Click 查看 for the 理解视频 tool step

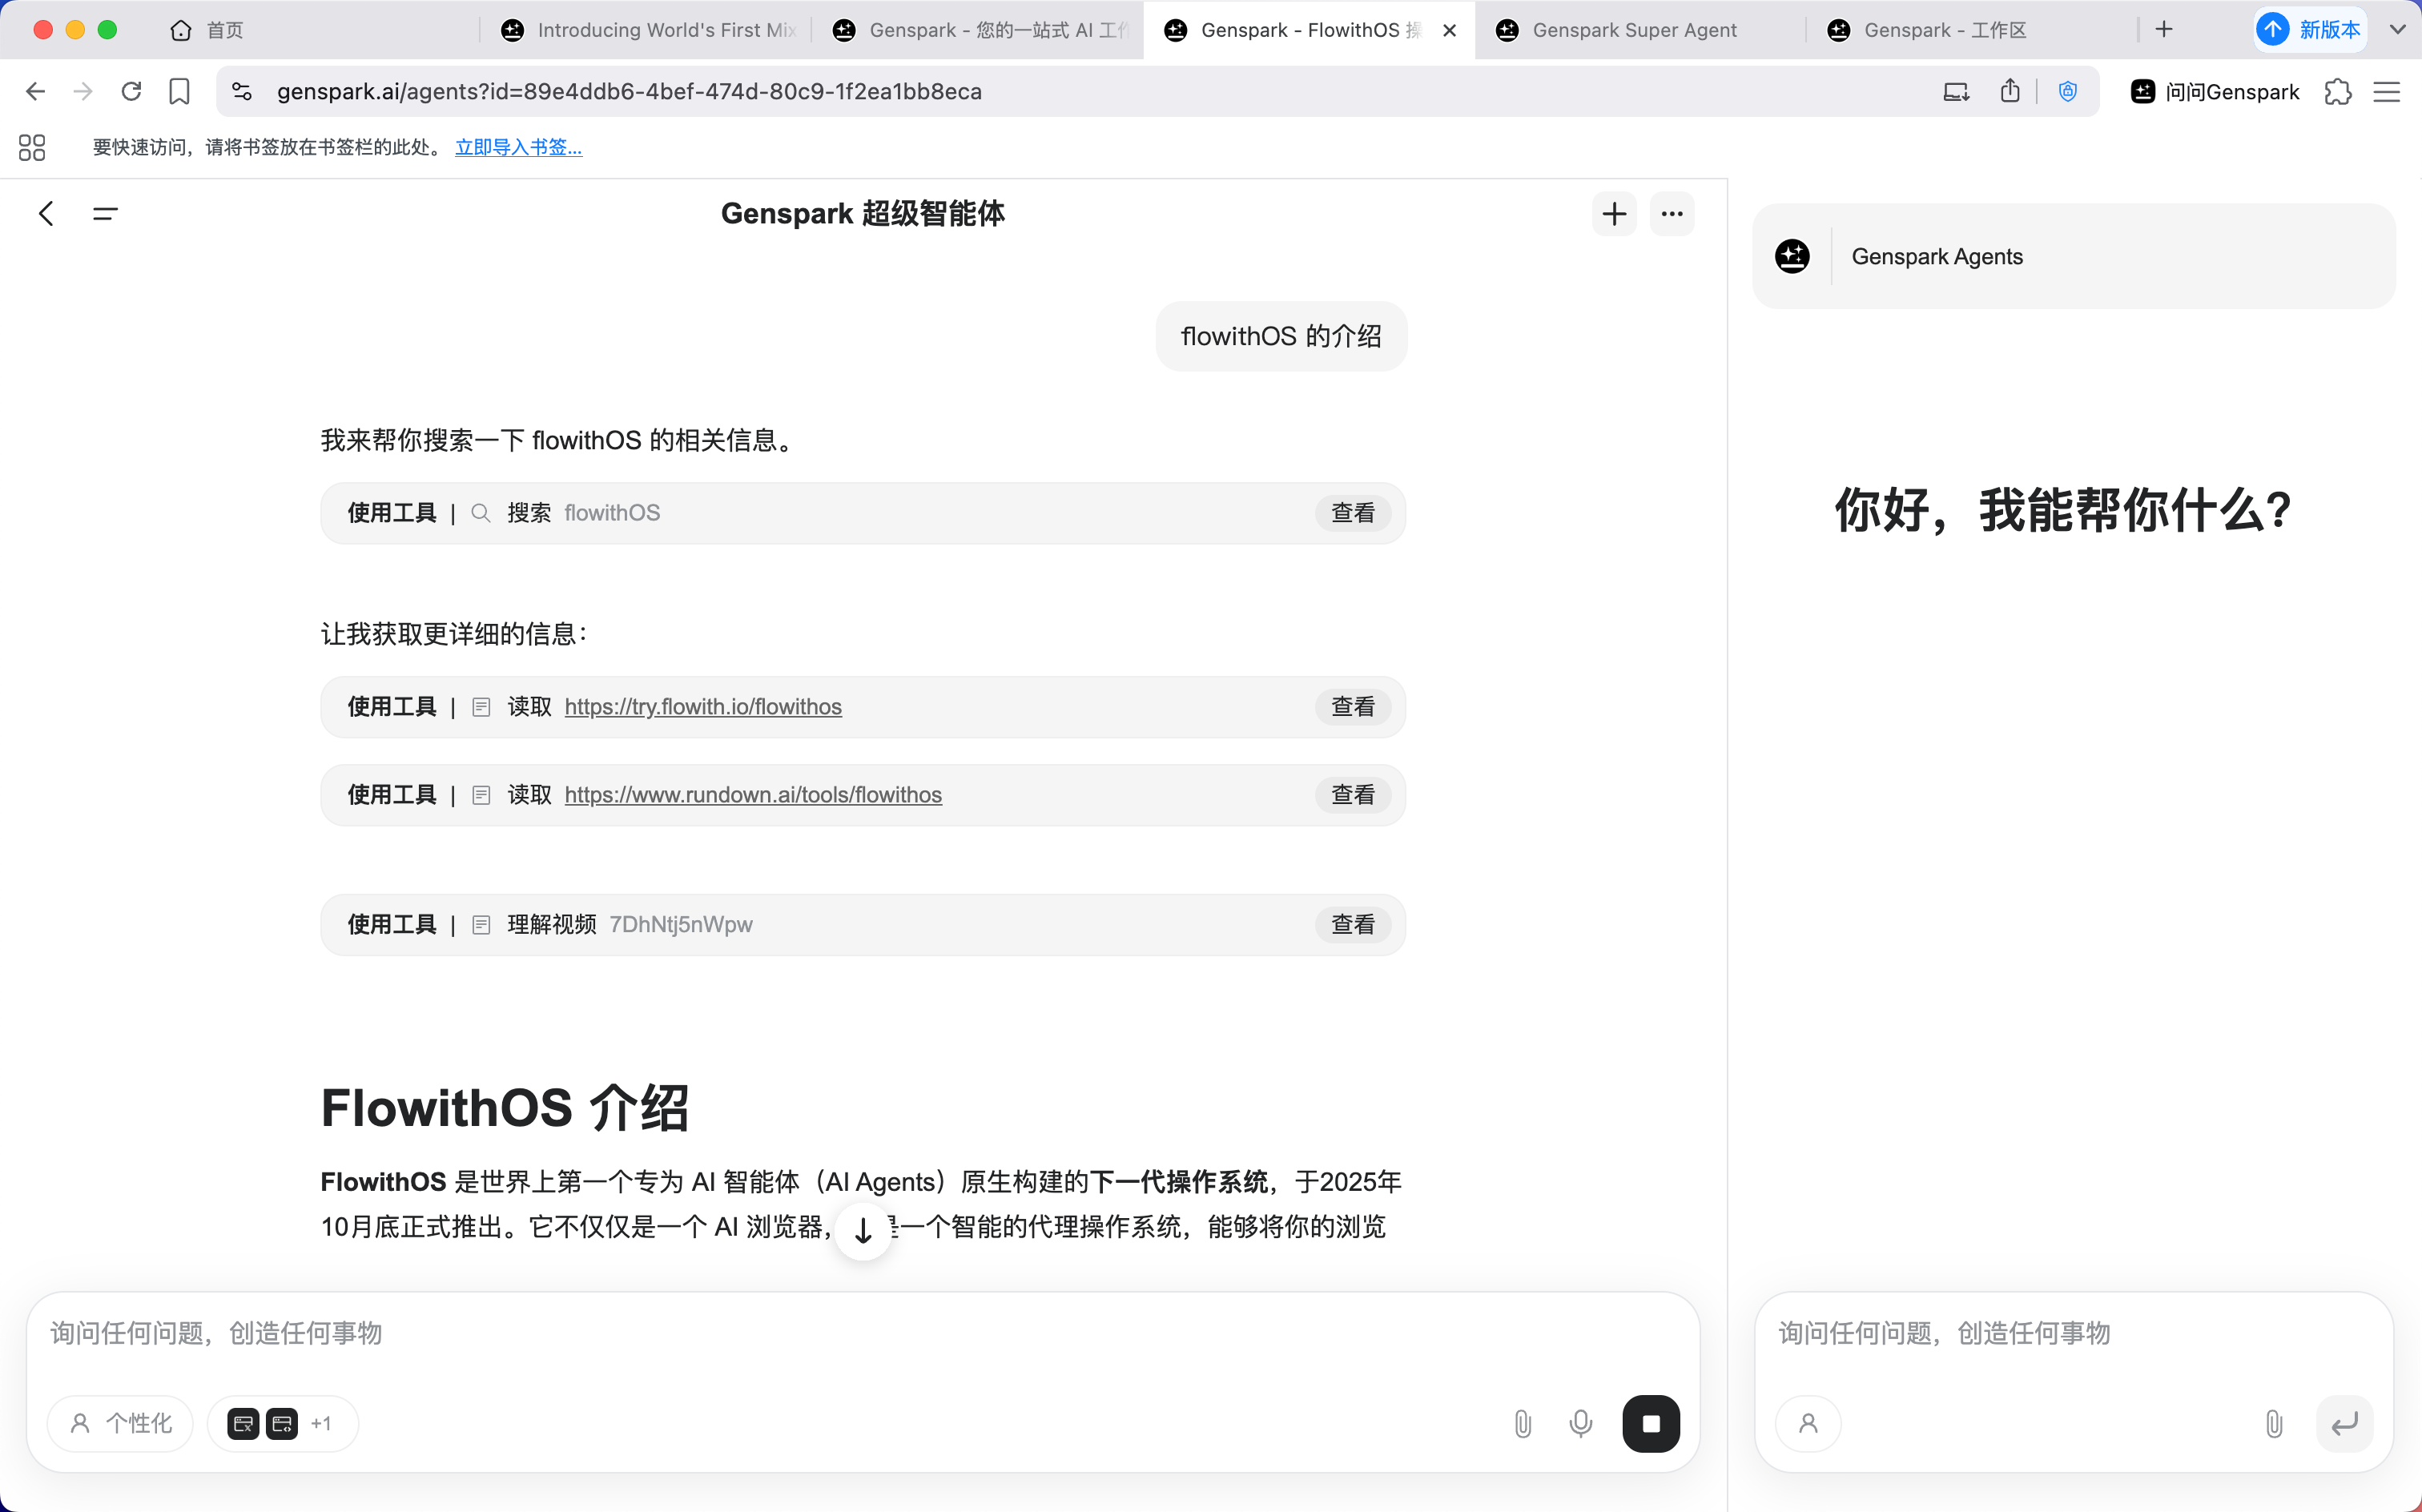point(1353,925)
